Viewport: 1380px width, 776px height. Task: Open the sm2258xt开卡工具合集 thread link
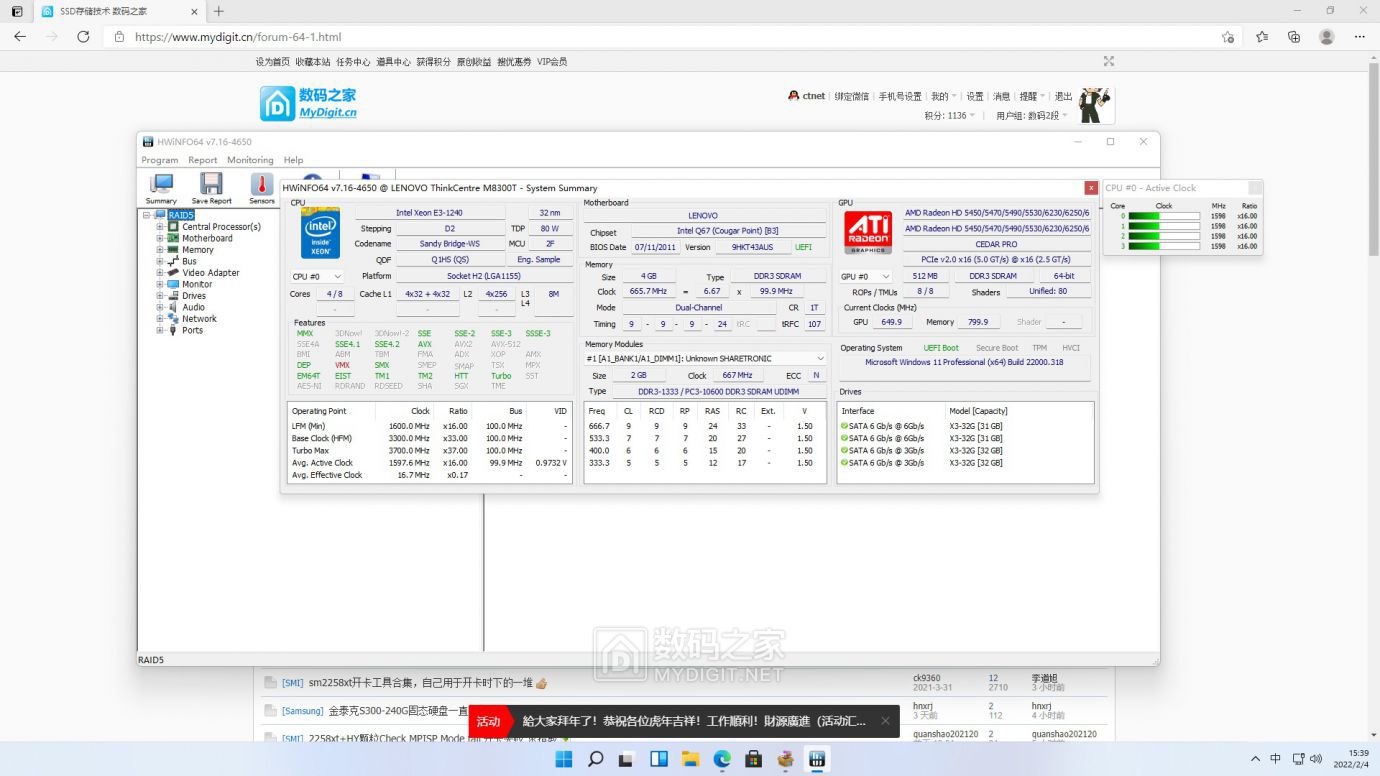coord(420,683)
